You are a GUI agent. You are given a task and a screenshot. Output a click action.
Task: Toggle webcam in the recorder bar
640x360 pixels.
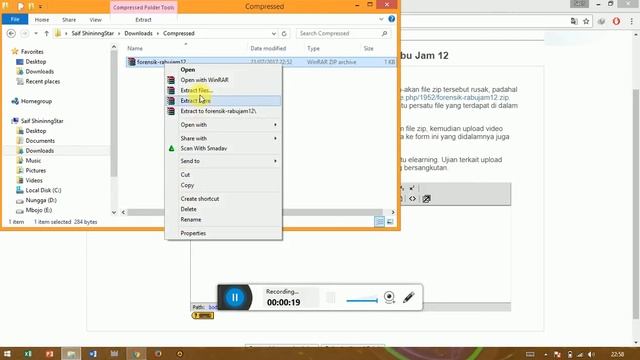[389, 297]
